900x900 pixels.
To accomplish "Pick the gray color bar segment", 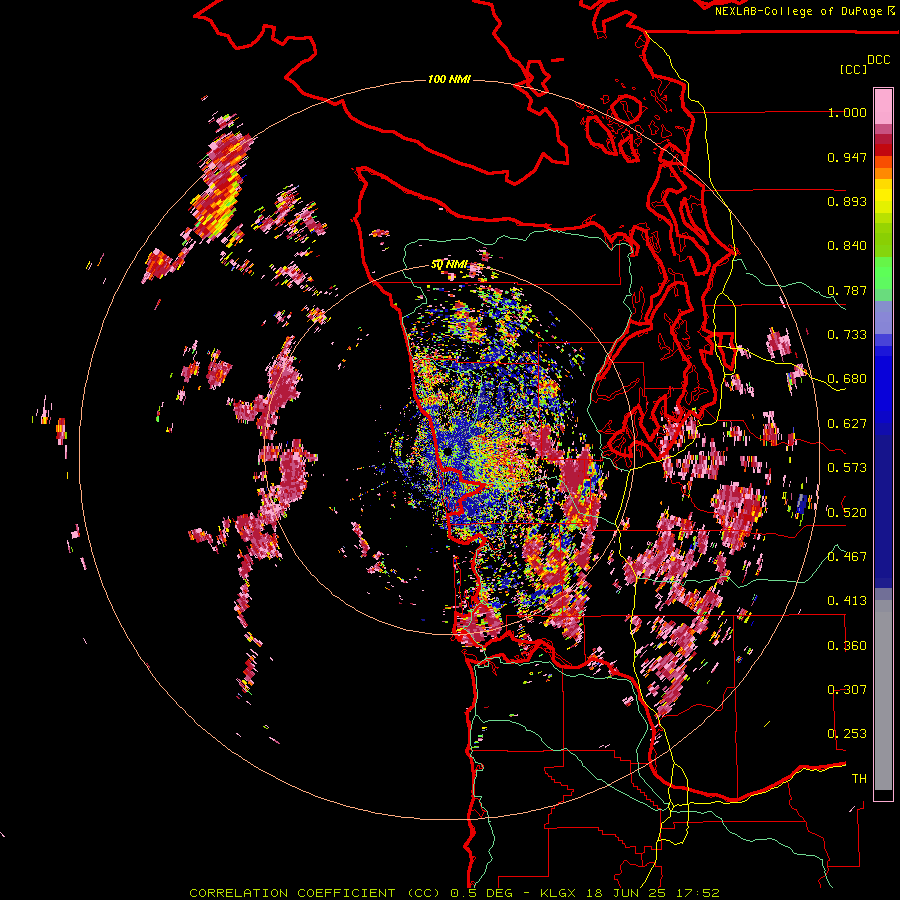I will click(883, 695).
